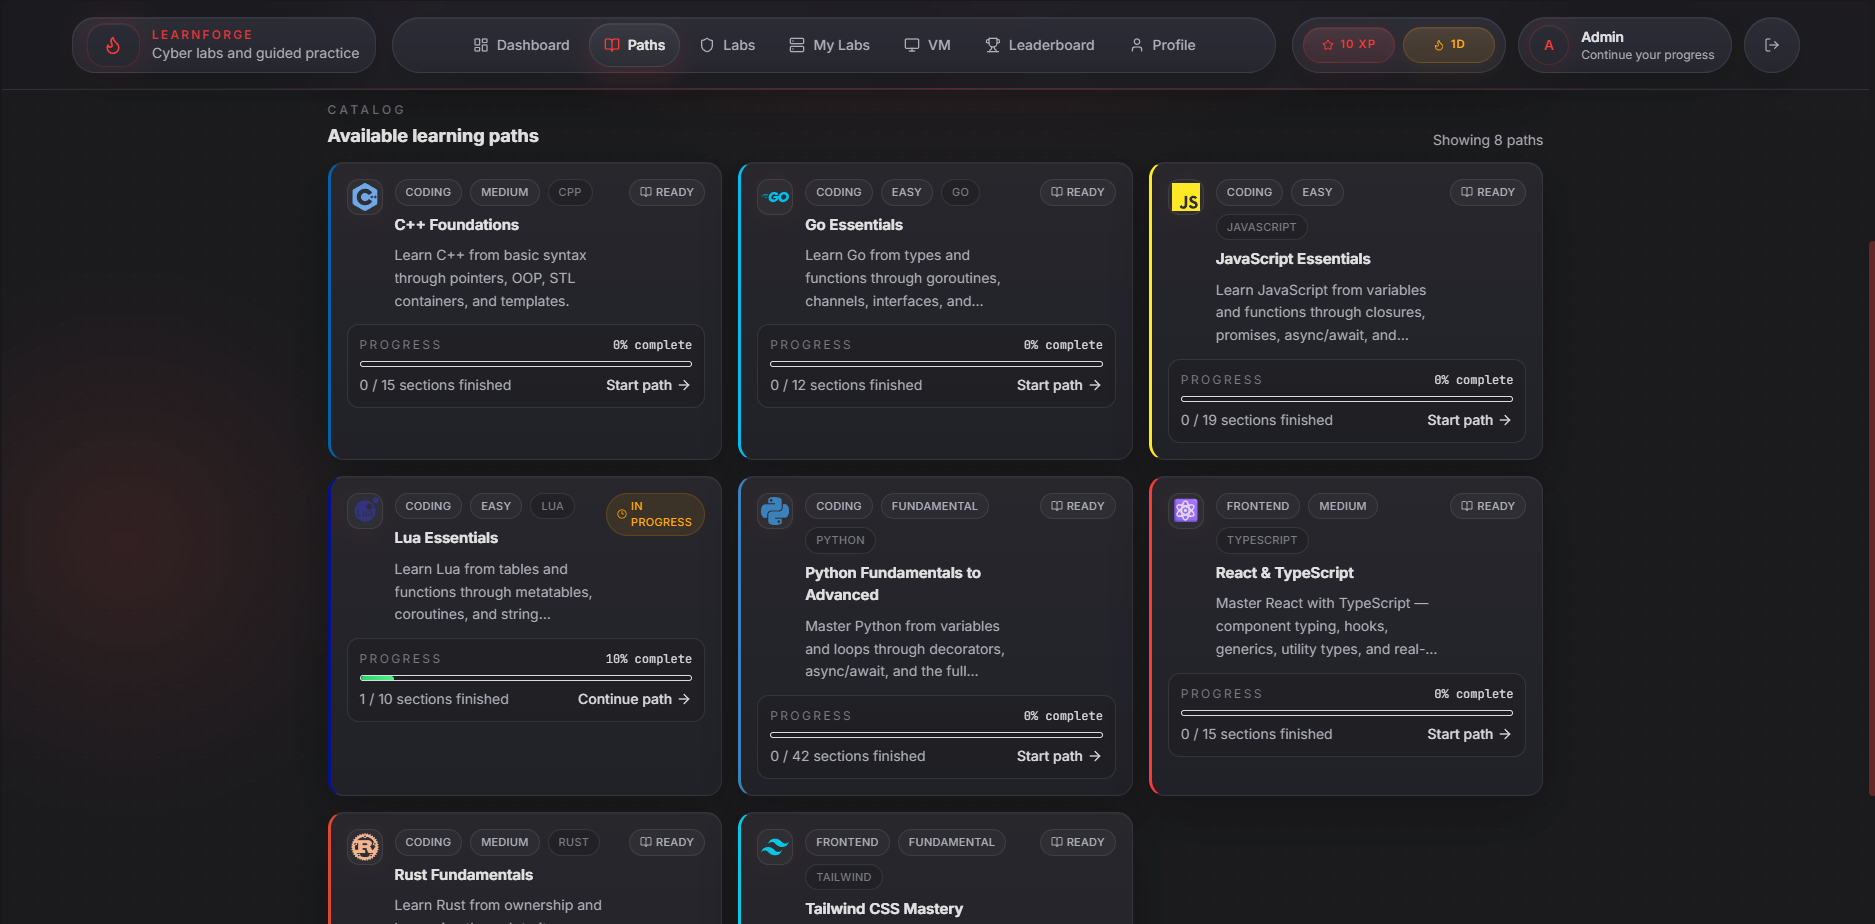This screenshot has width=1875, height=924.
Task: Open Python Fundamentals to Advanced title
Action: click(x=893, y=584)
